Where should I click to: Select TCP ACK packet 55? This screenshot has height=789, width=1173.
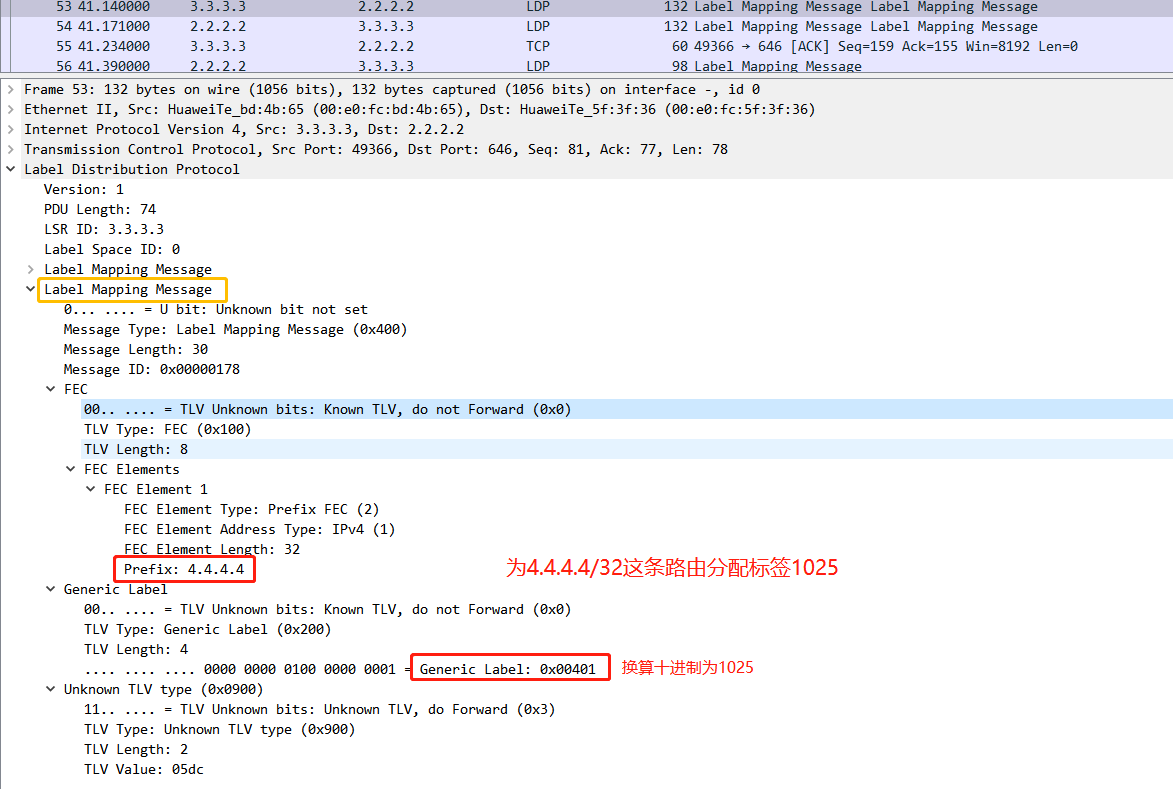point(586,46)
